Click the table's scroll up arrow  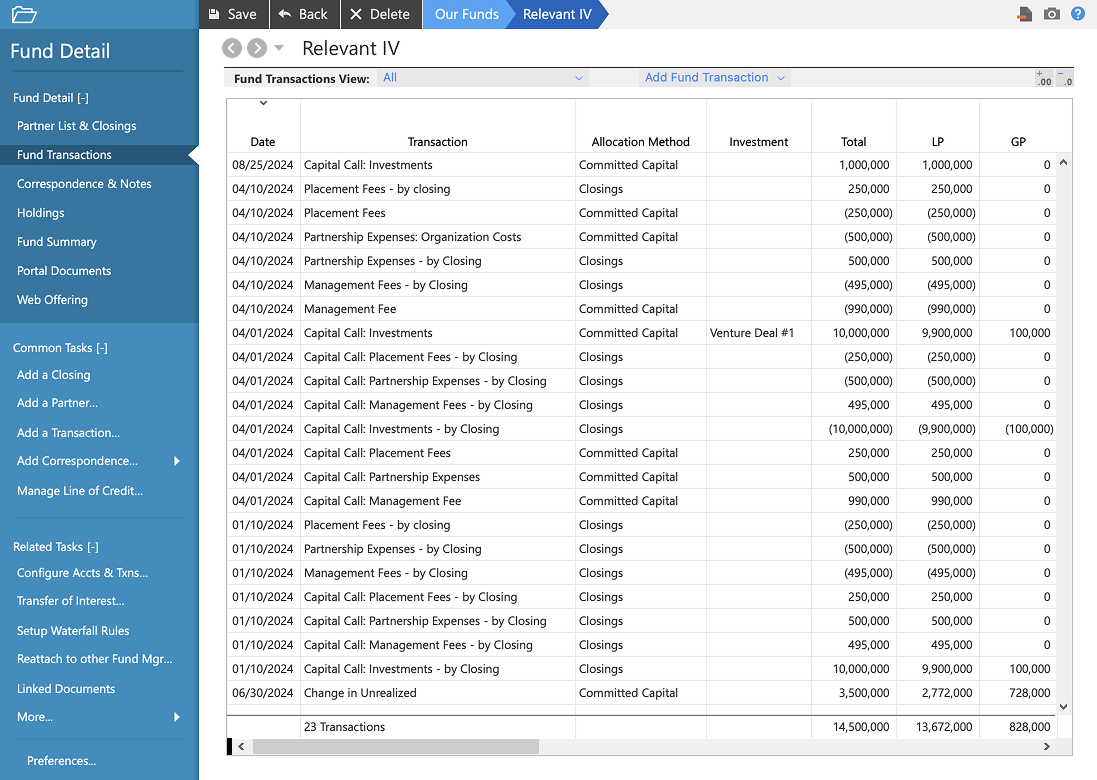point(1063,162)
